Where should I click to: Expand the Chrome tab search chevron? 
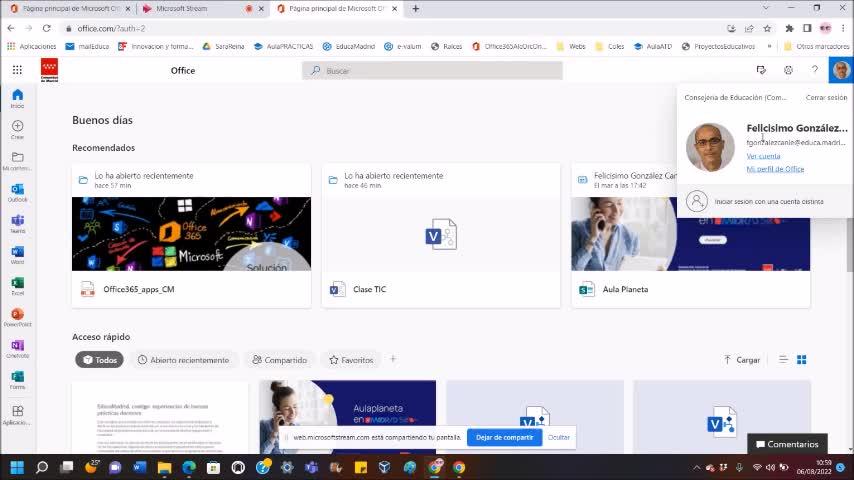tap(766, 8)
